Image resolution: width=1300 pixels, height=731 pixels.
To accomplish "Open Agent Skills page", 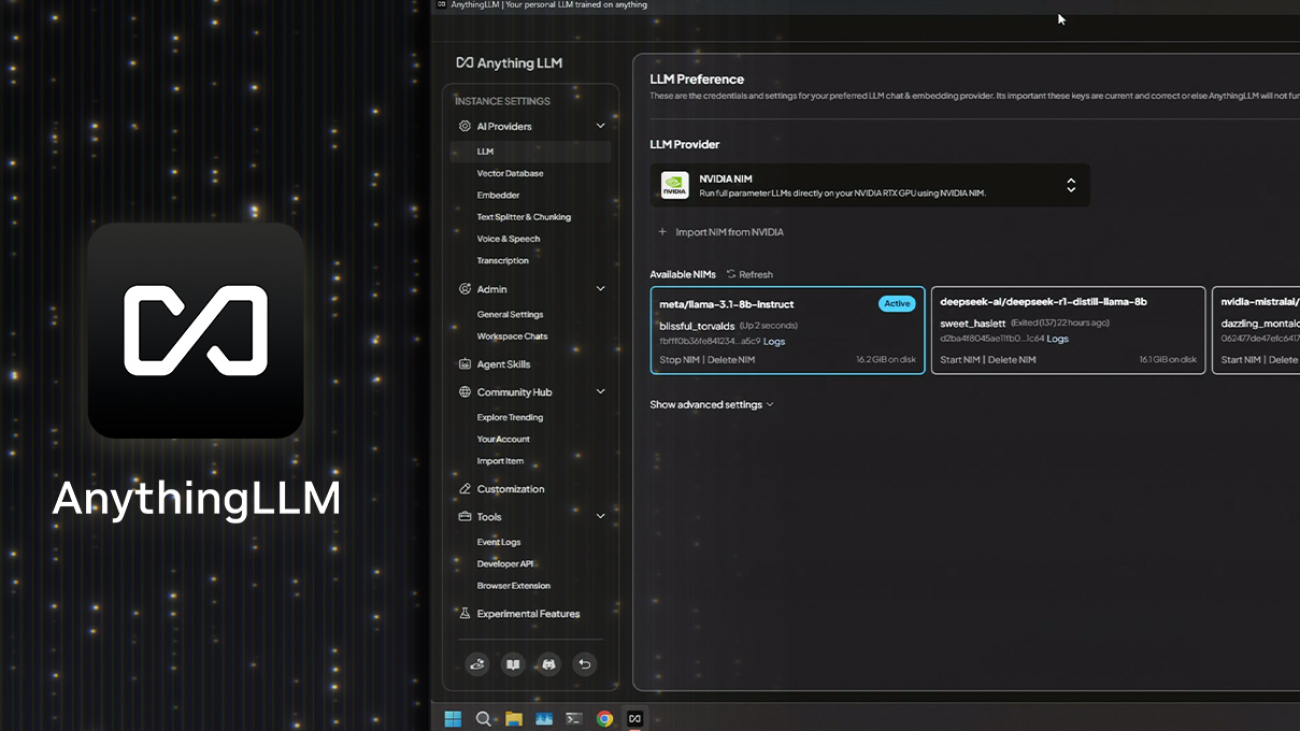I will (503, 365).
